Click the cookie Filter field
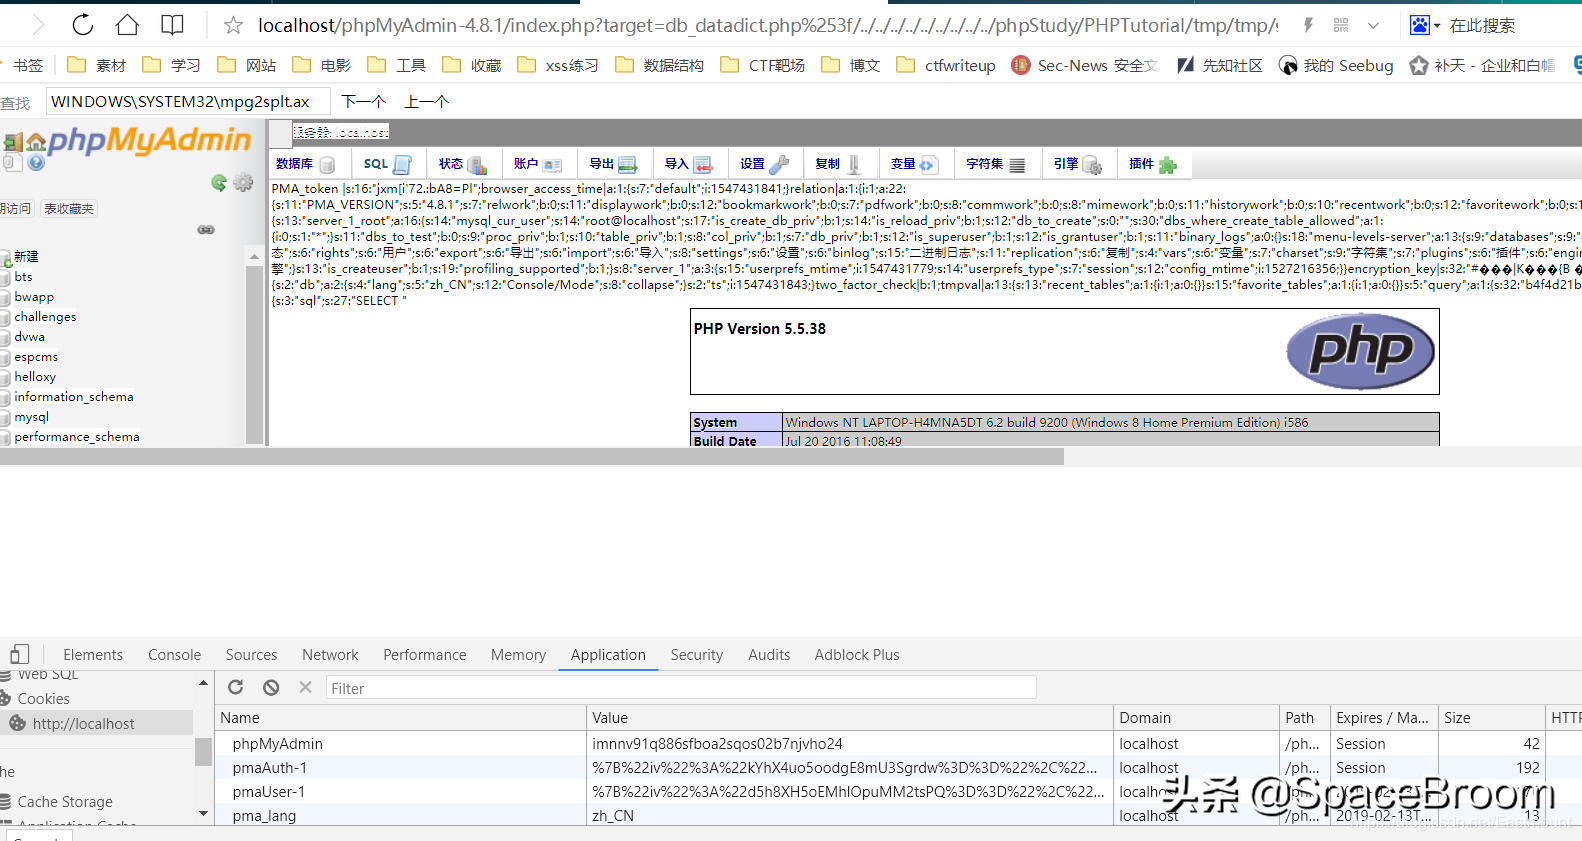 tap(681, 688)
